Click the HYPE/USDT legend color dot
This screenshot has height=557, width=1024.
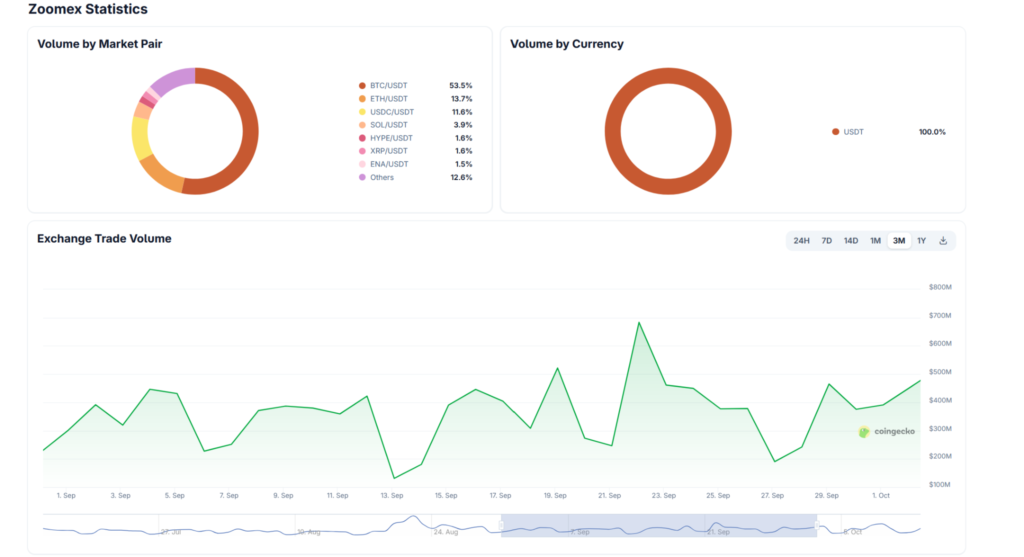[362, 138]
